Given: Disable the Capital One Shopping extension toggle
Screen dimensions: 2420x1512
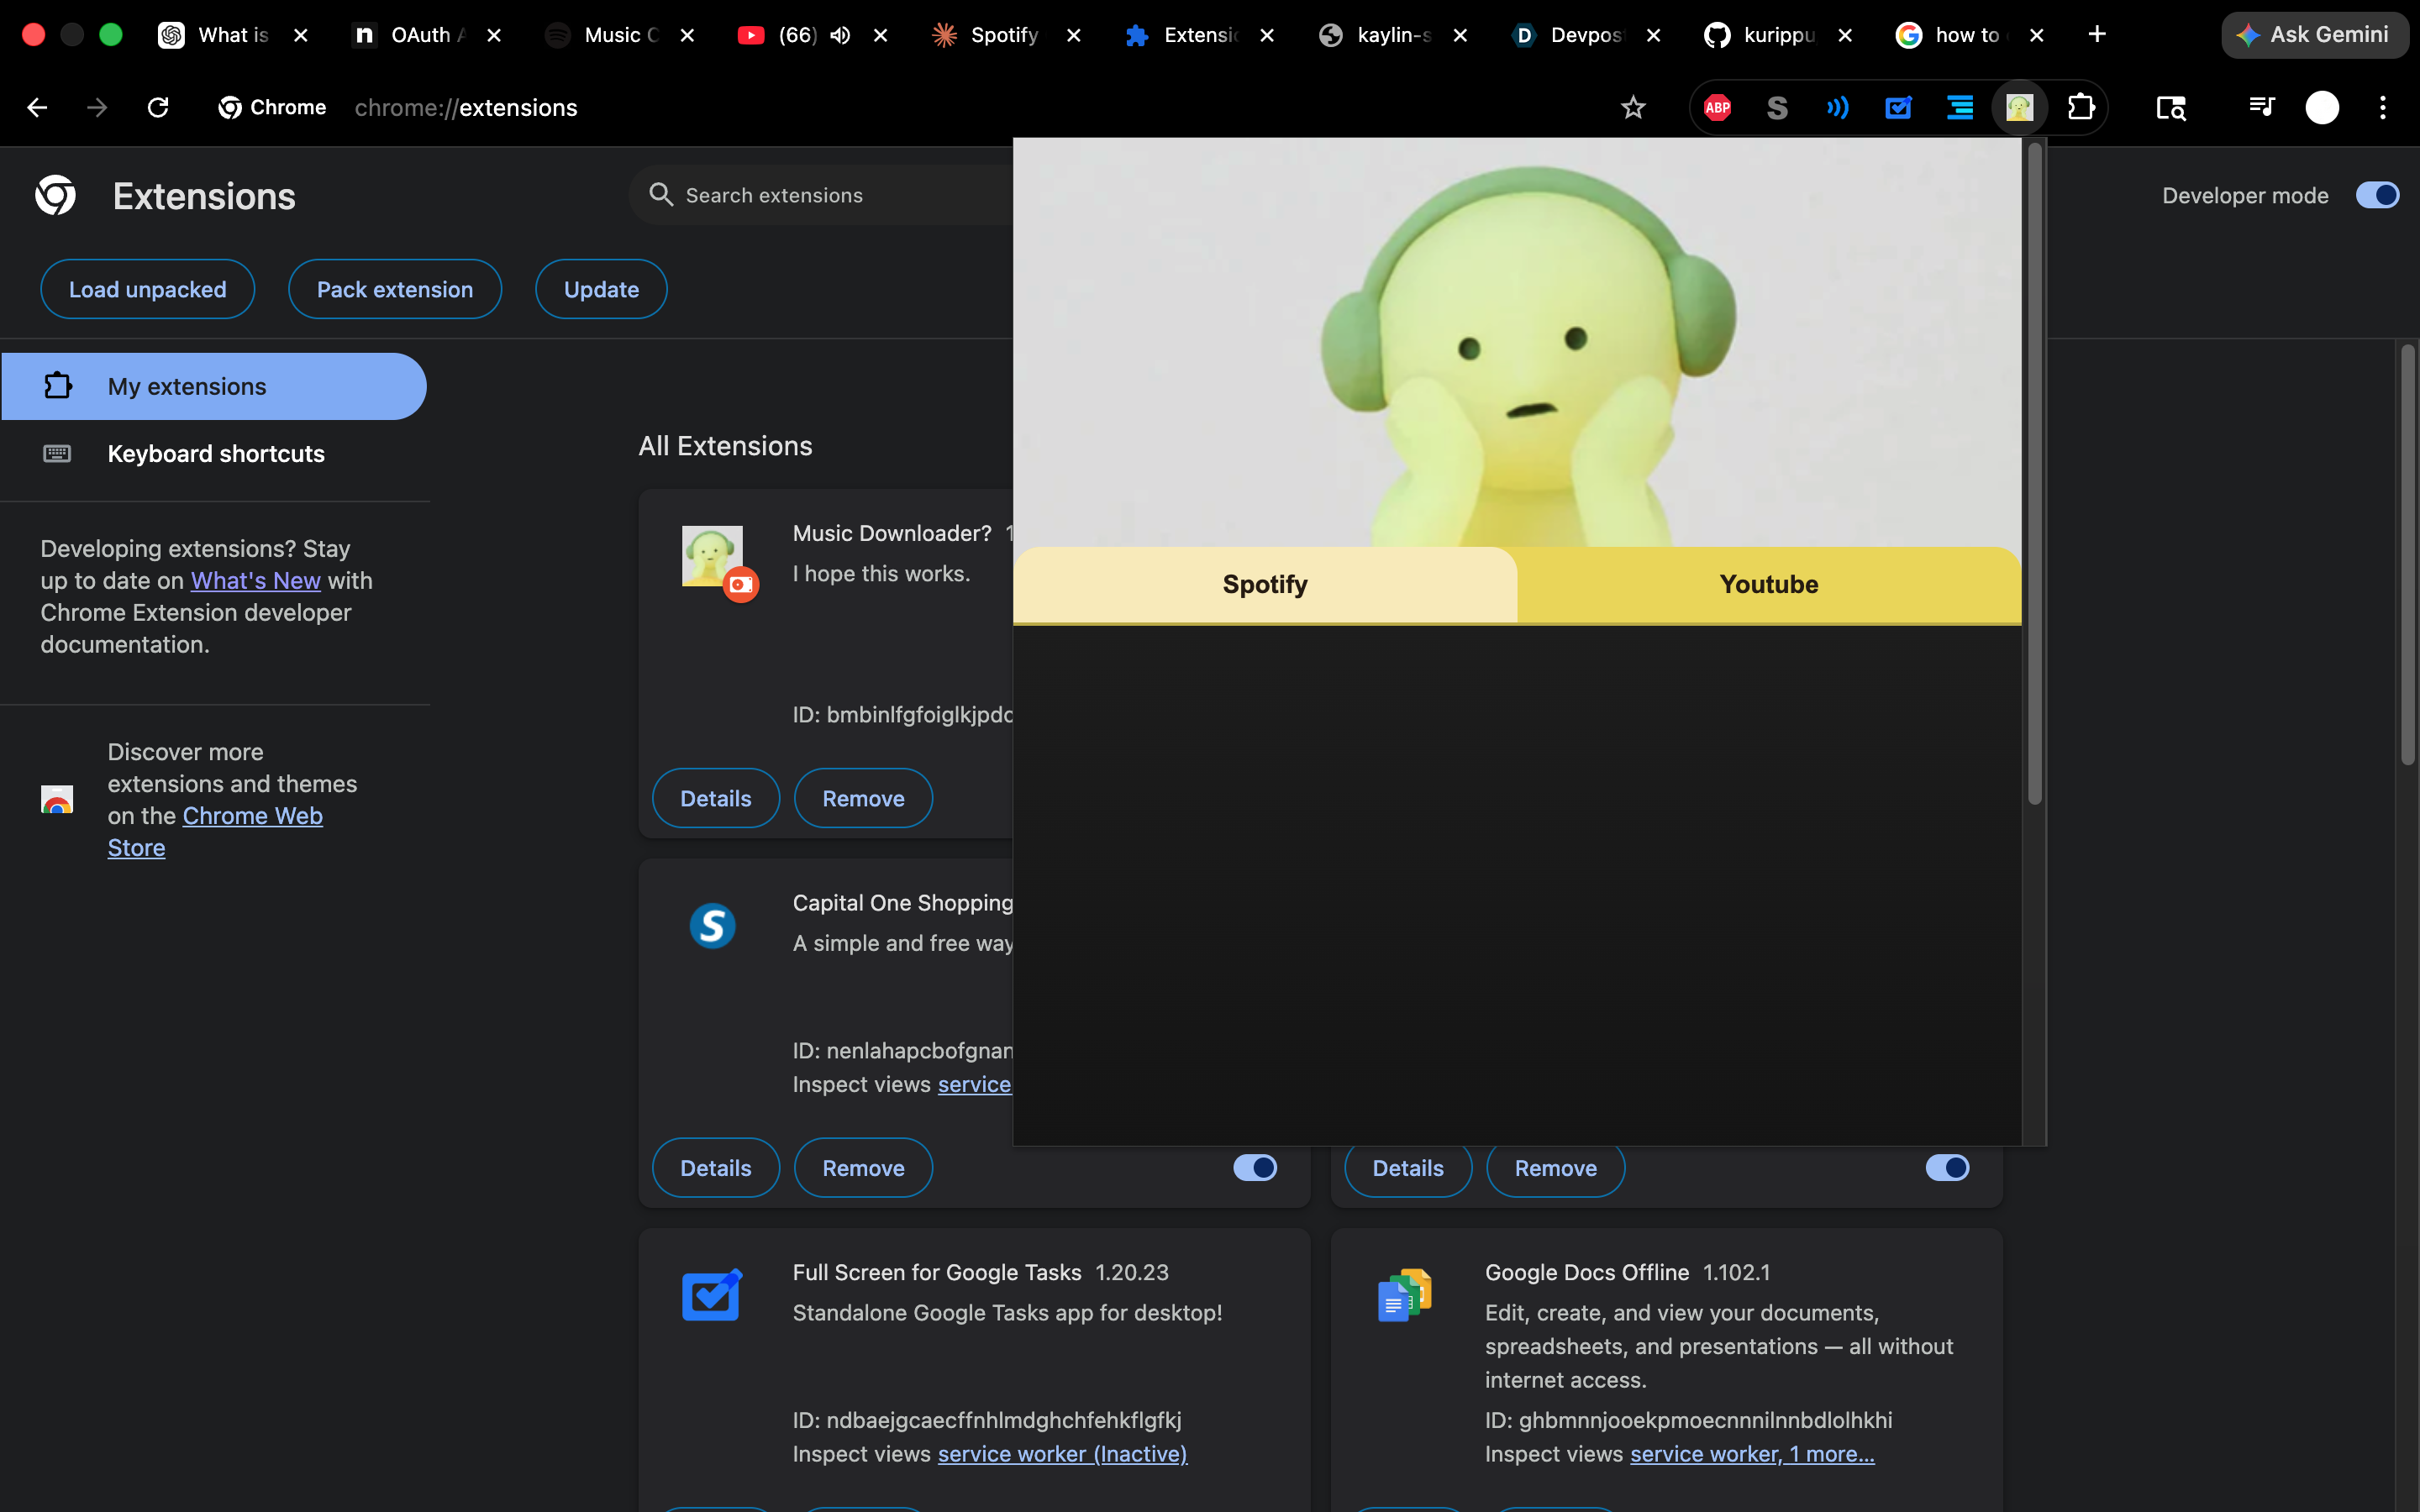Looking at the screenshot, I should 1255,1167.
